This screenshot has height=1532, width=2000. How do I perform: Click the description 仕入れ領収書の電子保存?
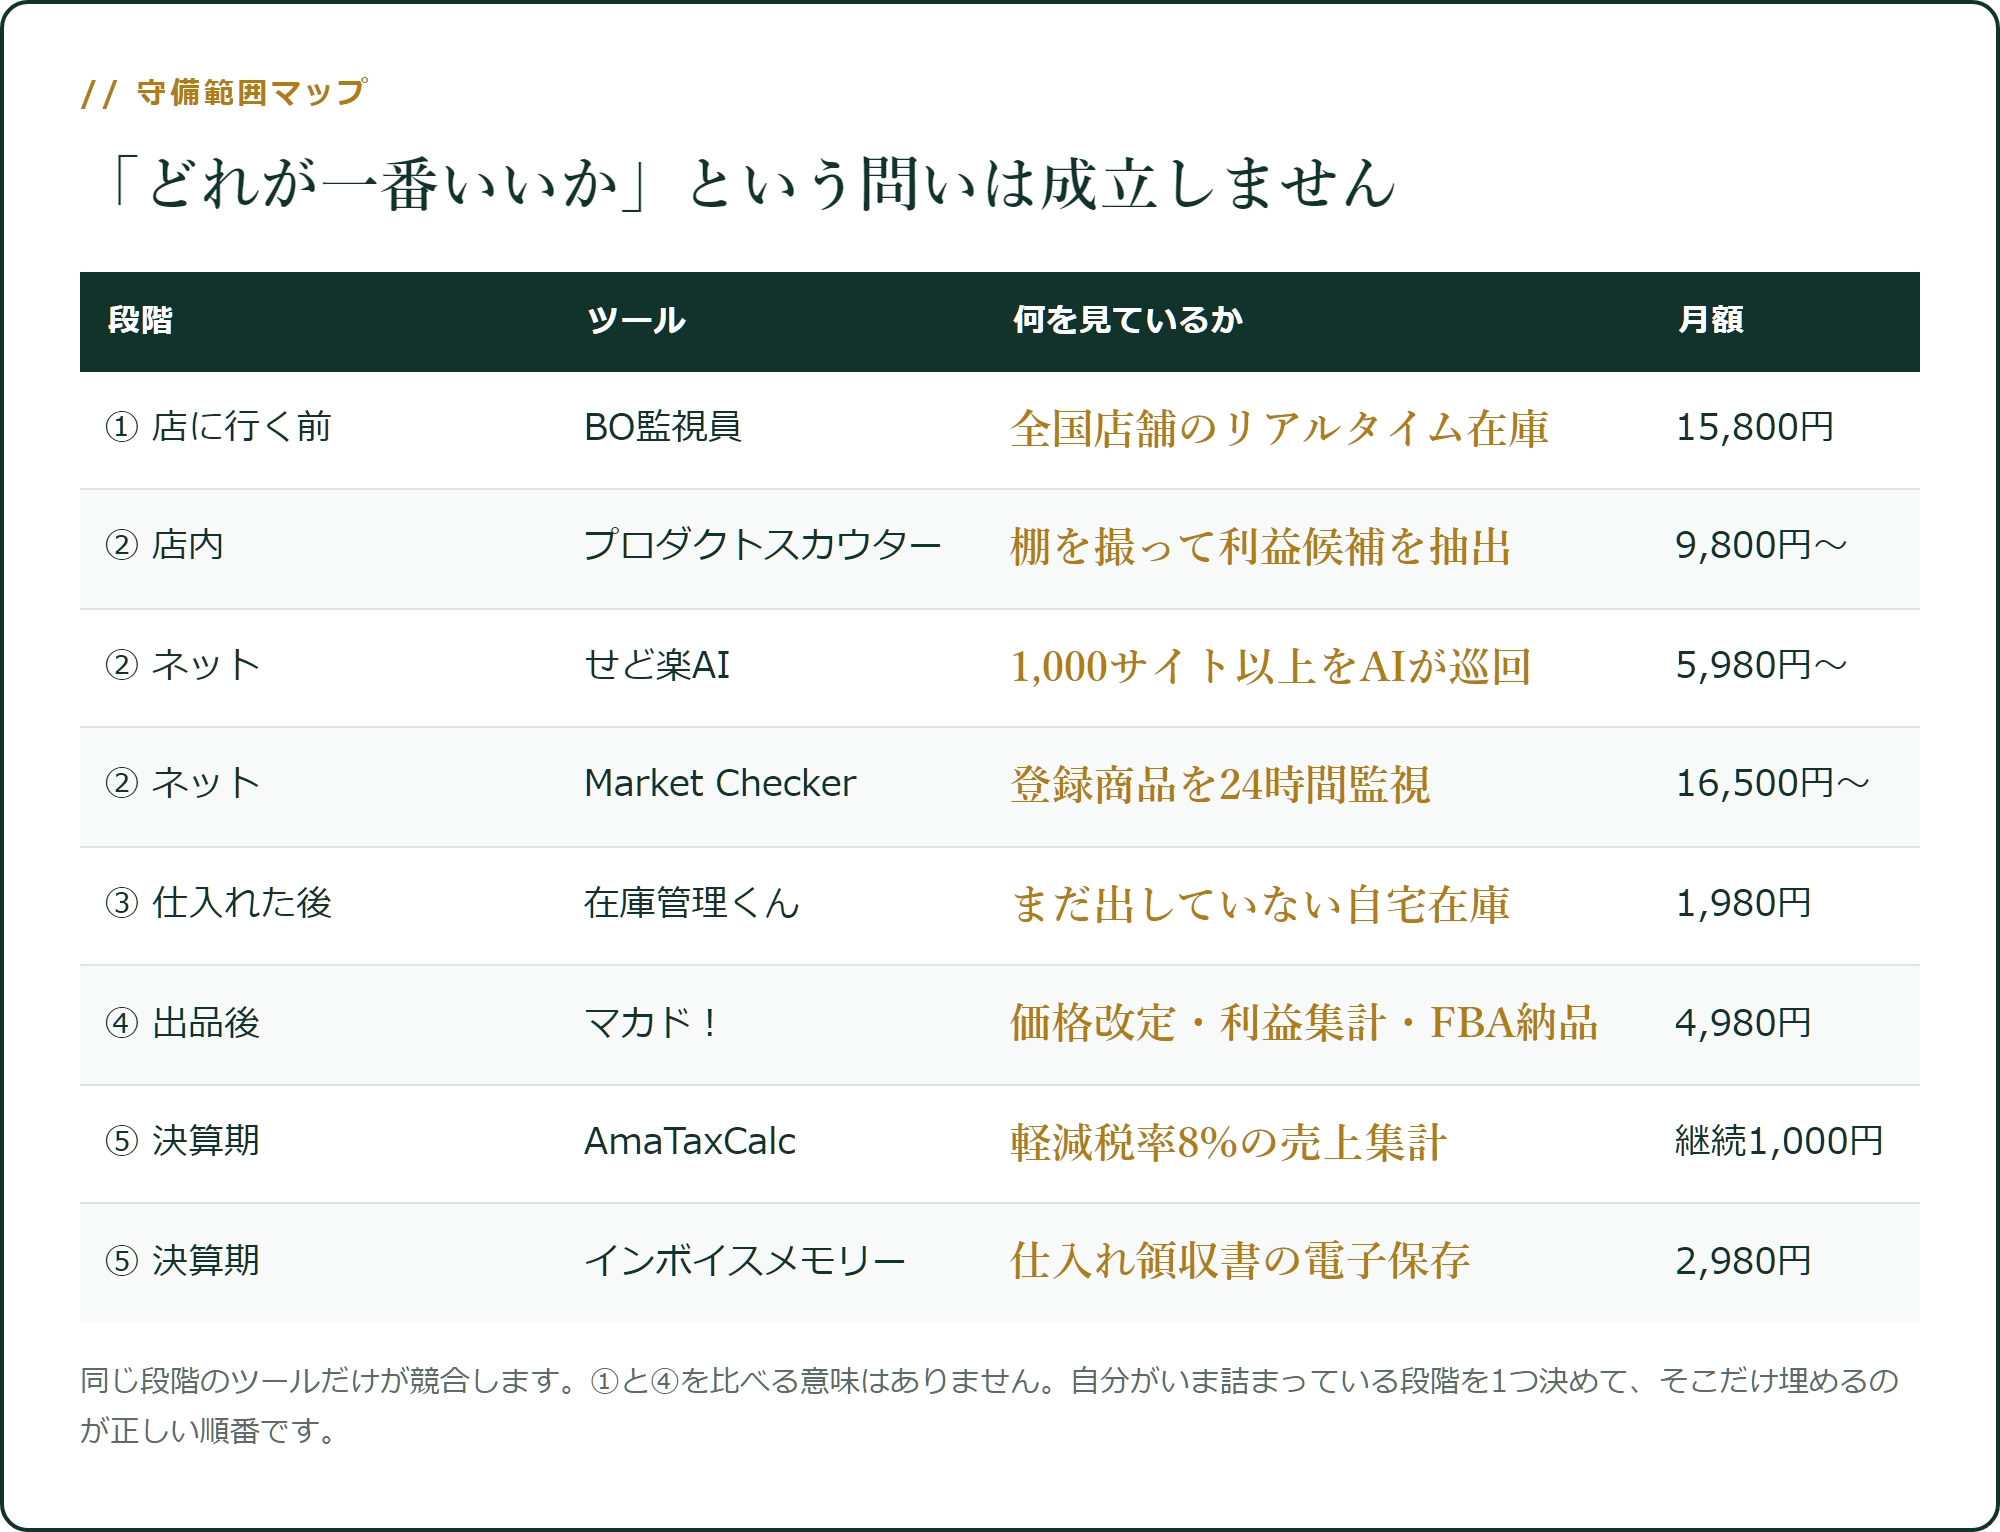pos(1240,1261)
